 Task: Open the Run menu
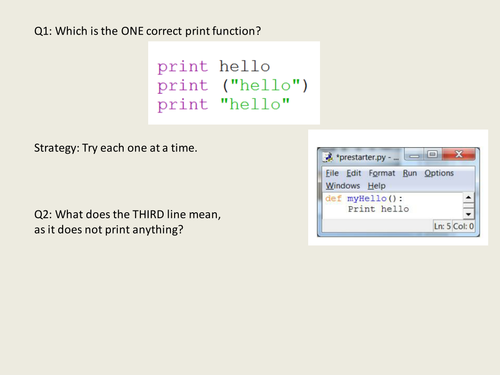410,173
